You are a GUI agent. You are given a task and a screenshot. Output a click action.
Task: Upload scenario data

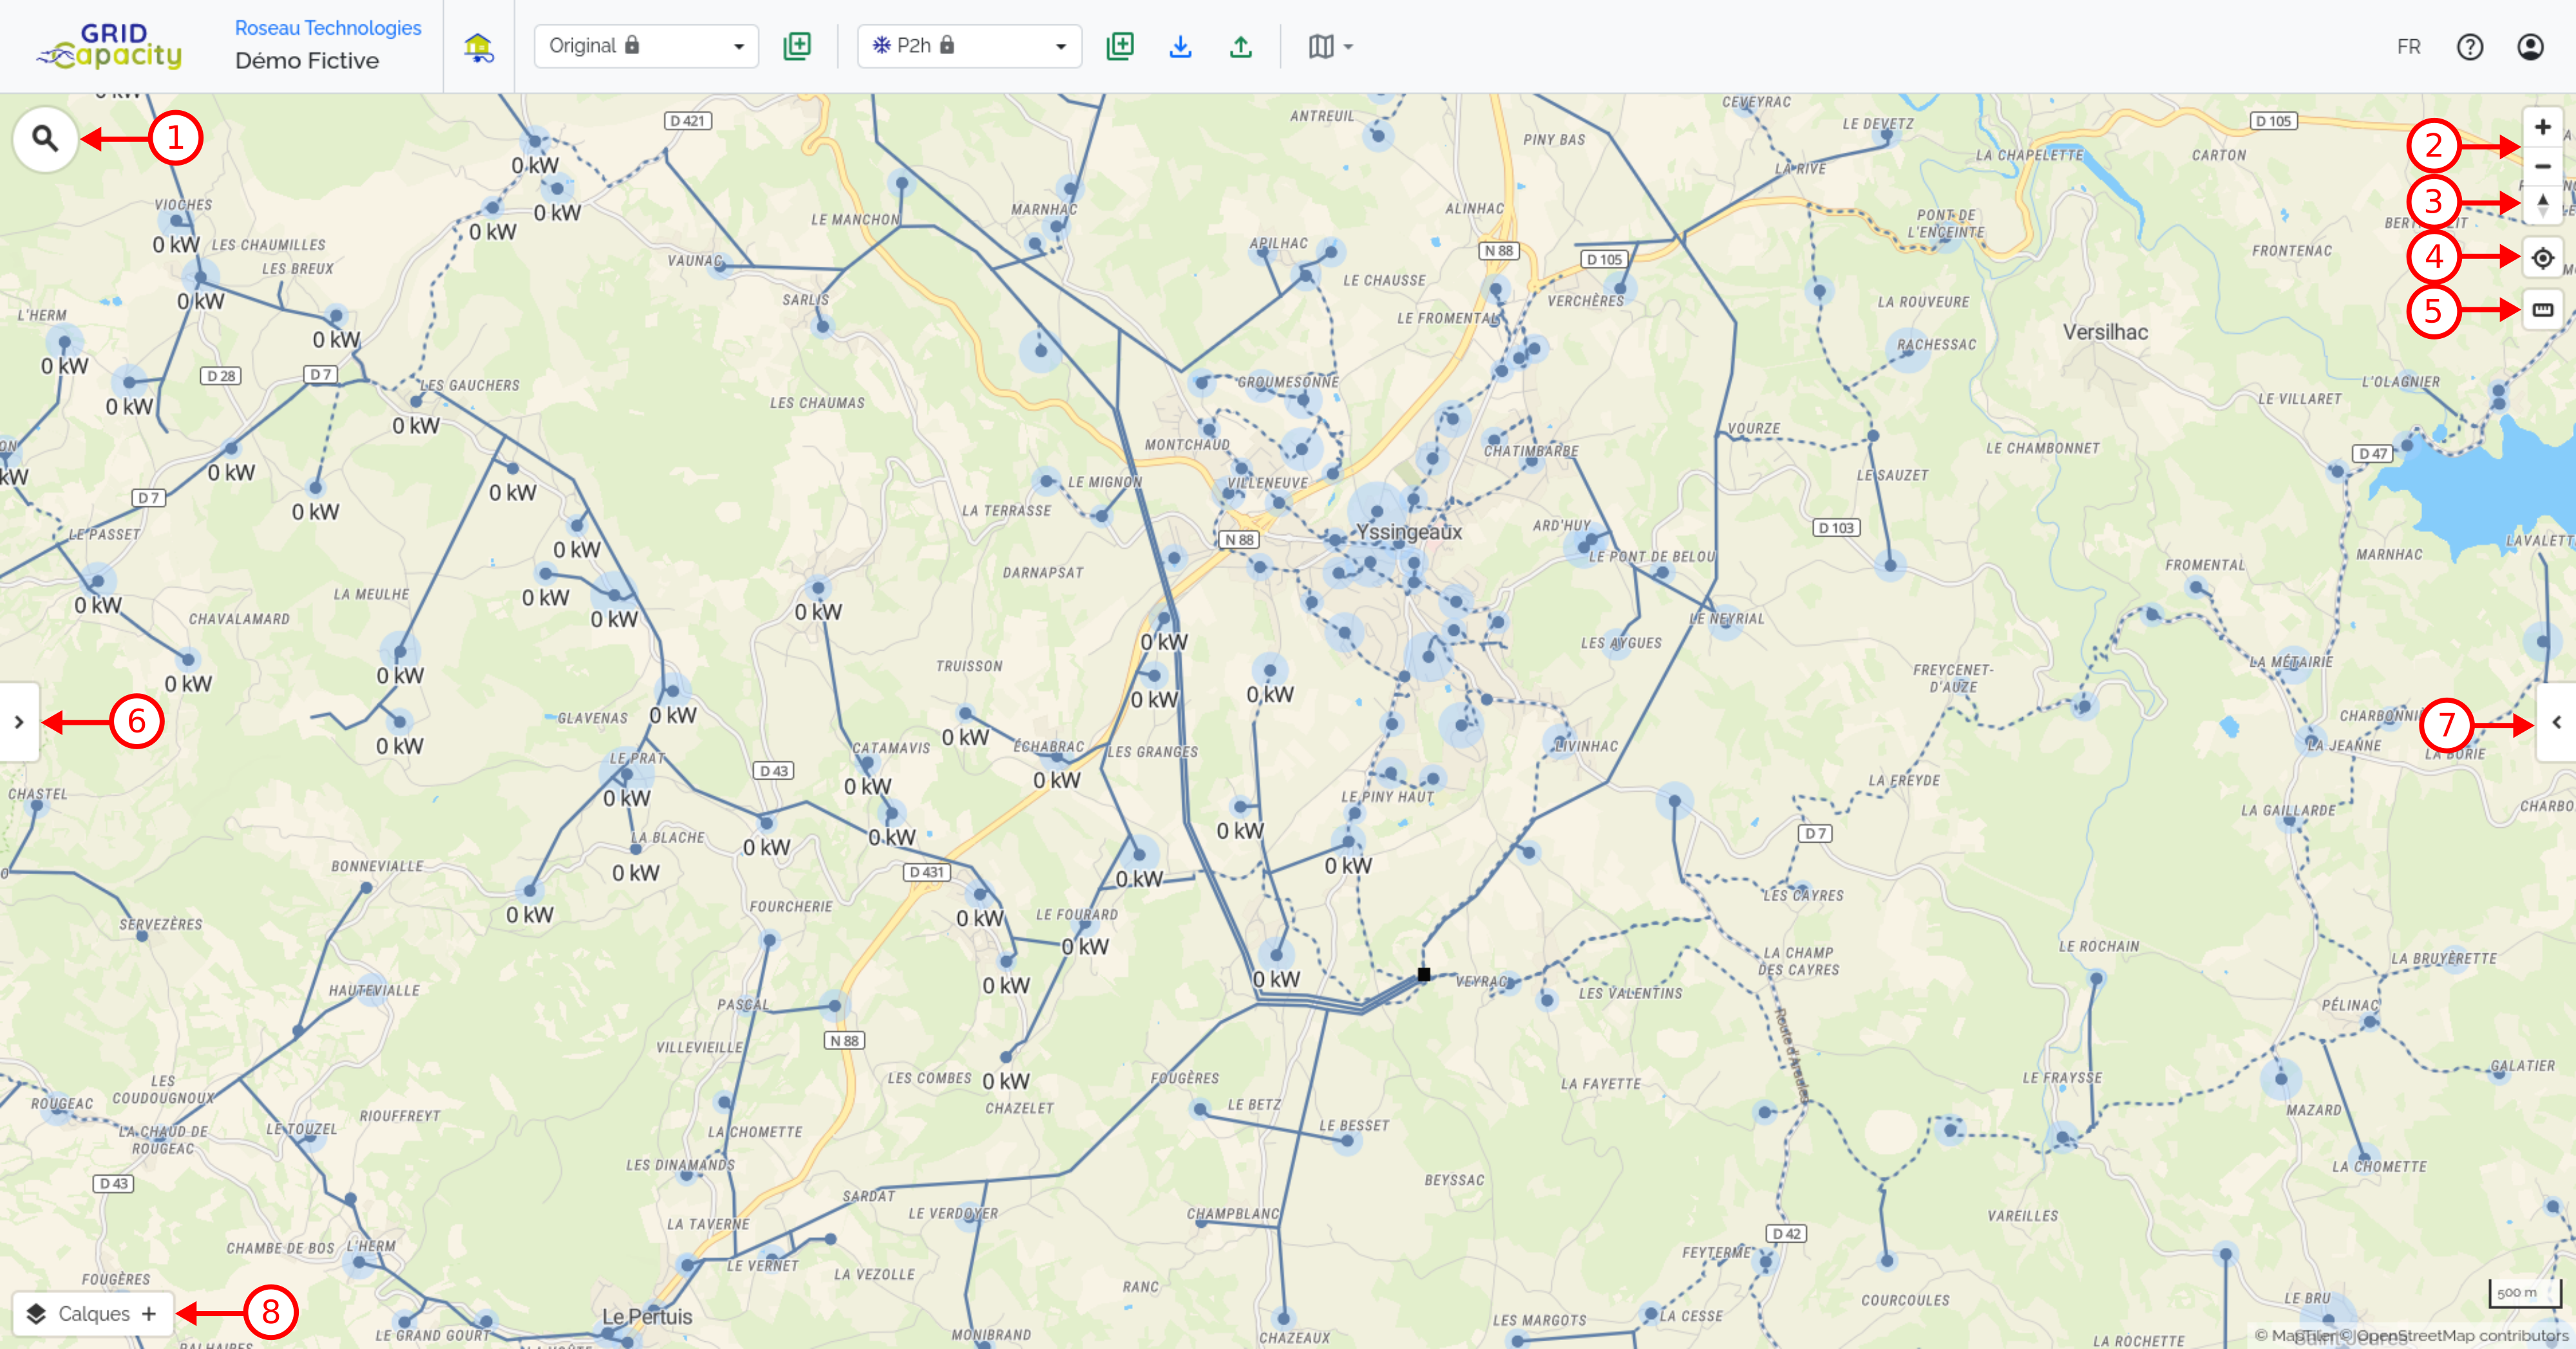[1240, 46]
